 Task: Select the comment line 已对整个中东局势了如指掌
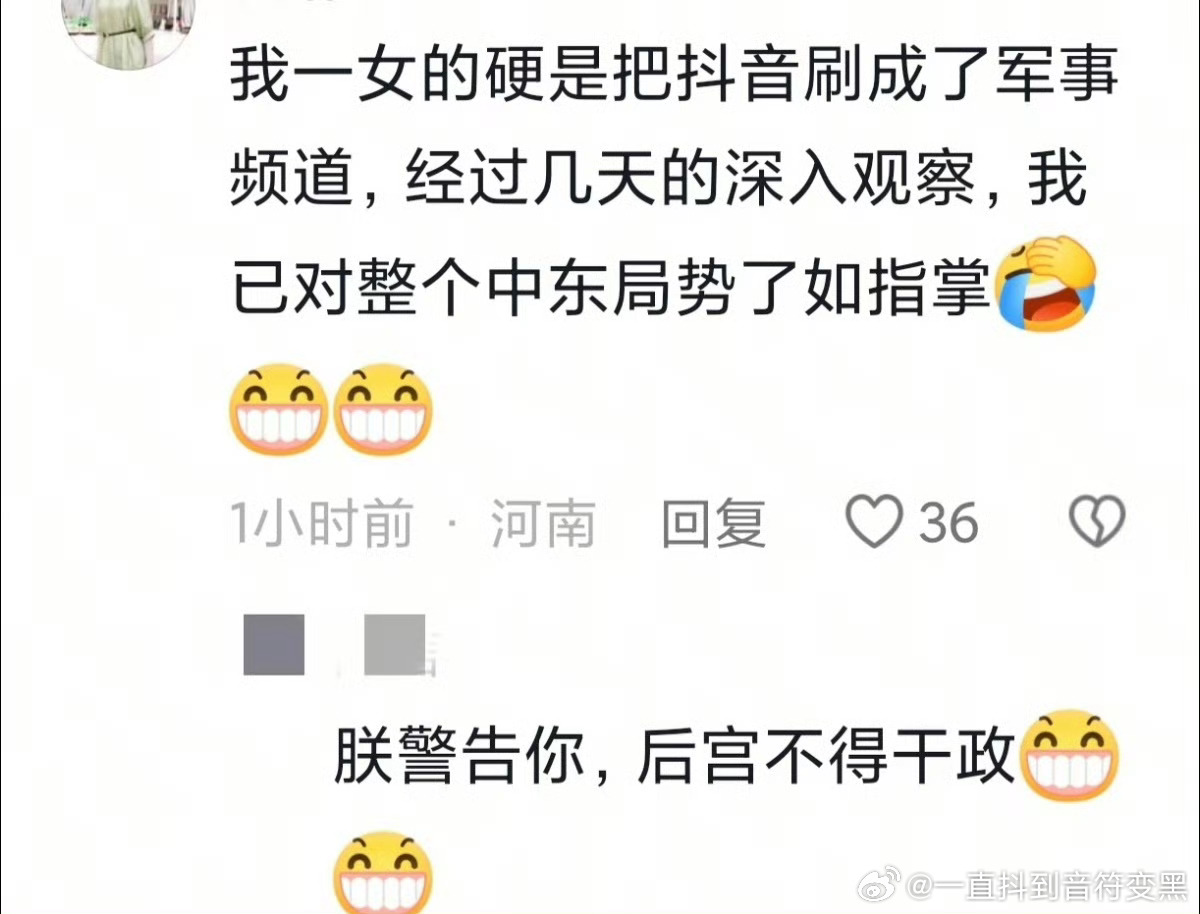point(611,286)
